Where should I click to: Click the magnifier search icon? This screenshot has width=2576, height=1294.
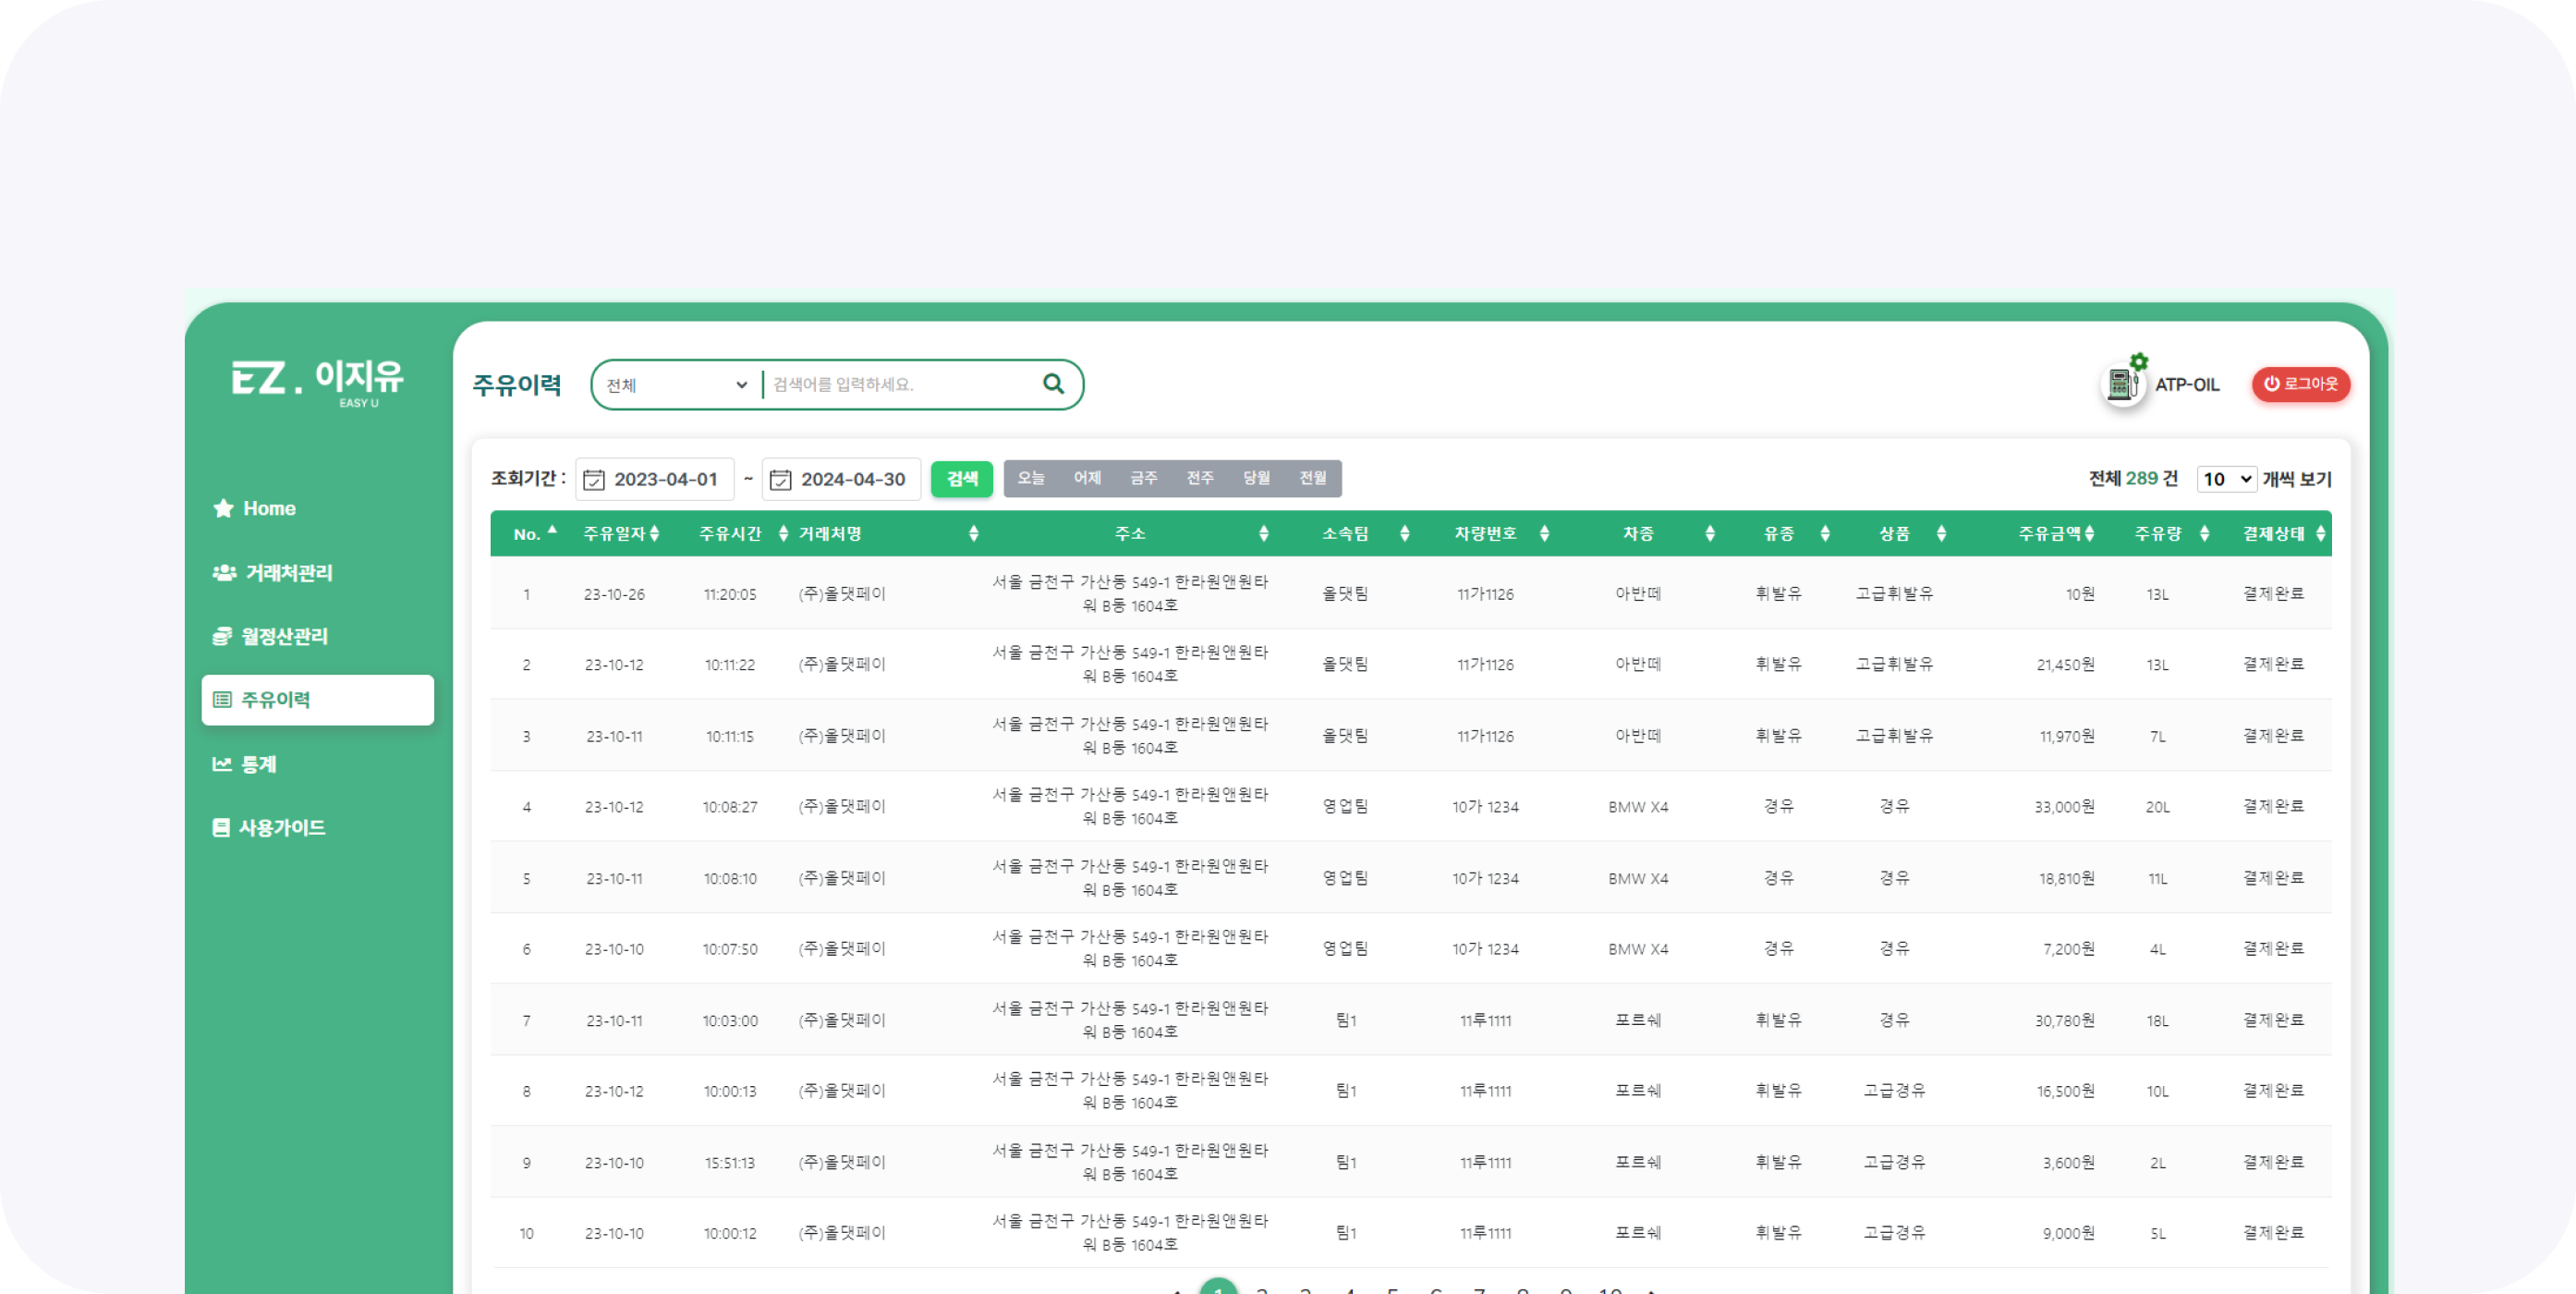click(1053, 384)
